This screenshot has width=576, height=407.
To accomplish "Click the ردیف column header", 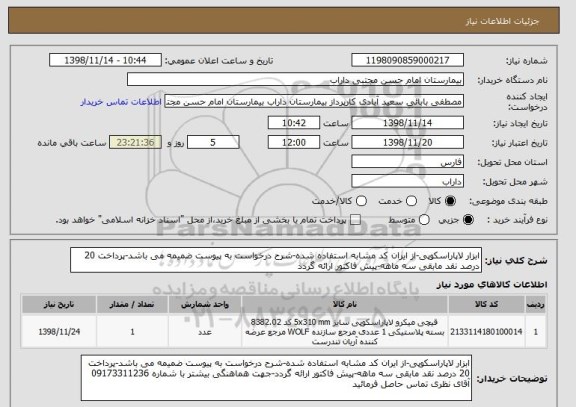I will pyautogui.click(x=536, y=305).
